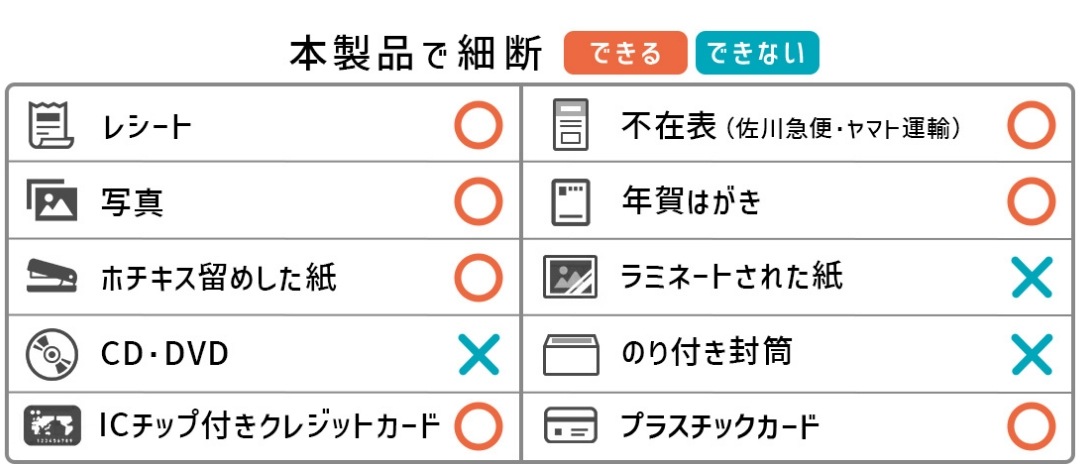1080x464 pixels.
Task: Click the laminated paper picture icon
Action: coord(570,277)
